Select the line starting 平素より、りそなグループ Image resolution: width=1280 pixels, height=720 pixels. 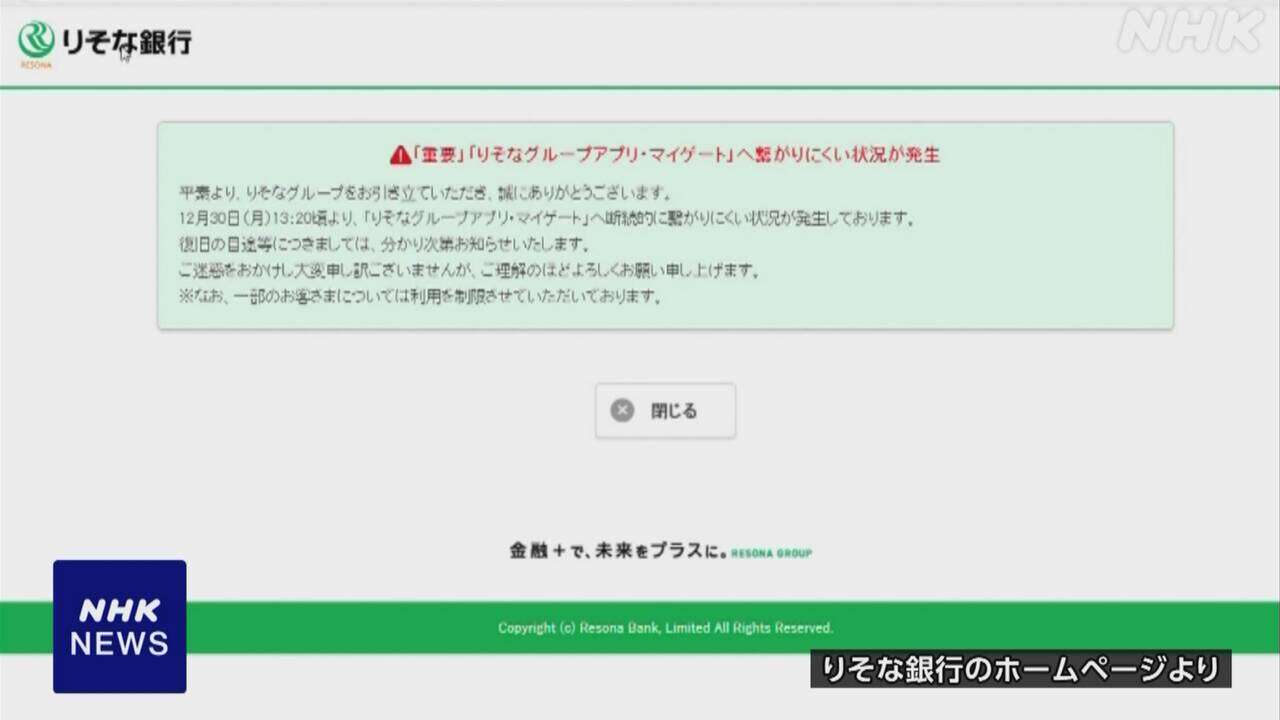pyautogui.click(x=425, y=191)
